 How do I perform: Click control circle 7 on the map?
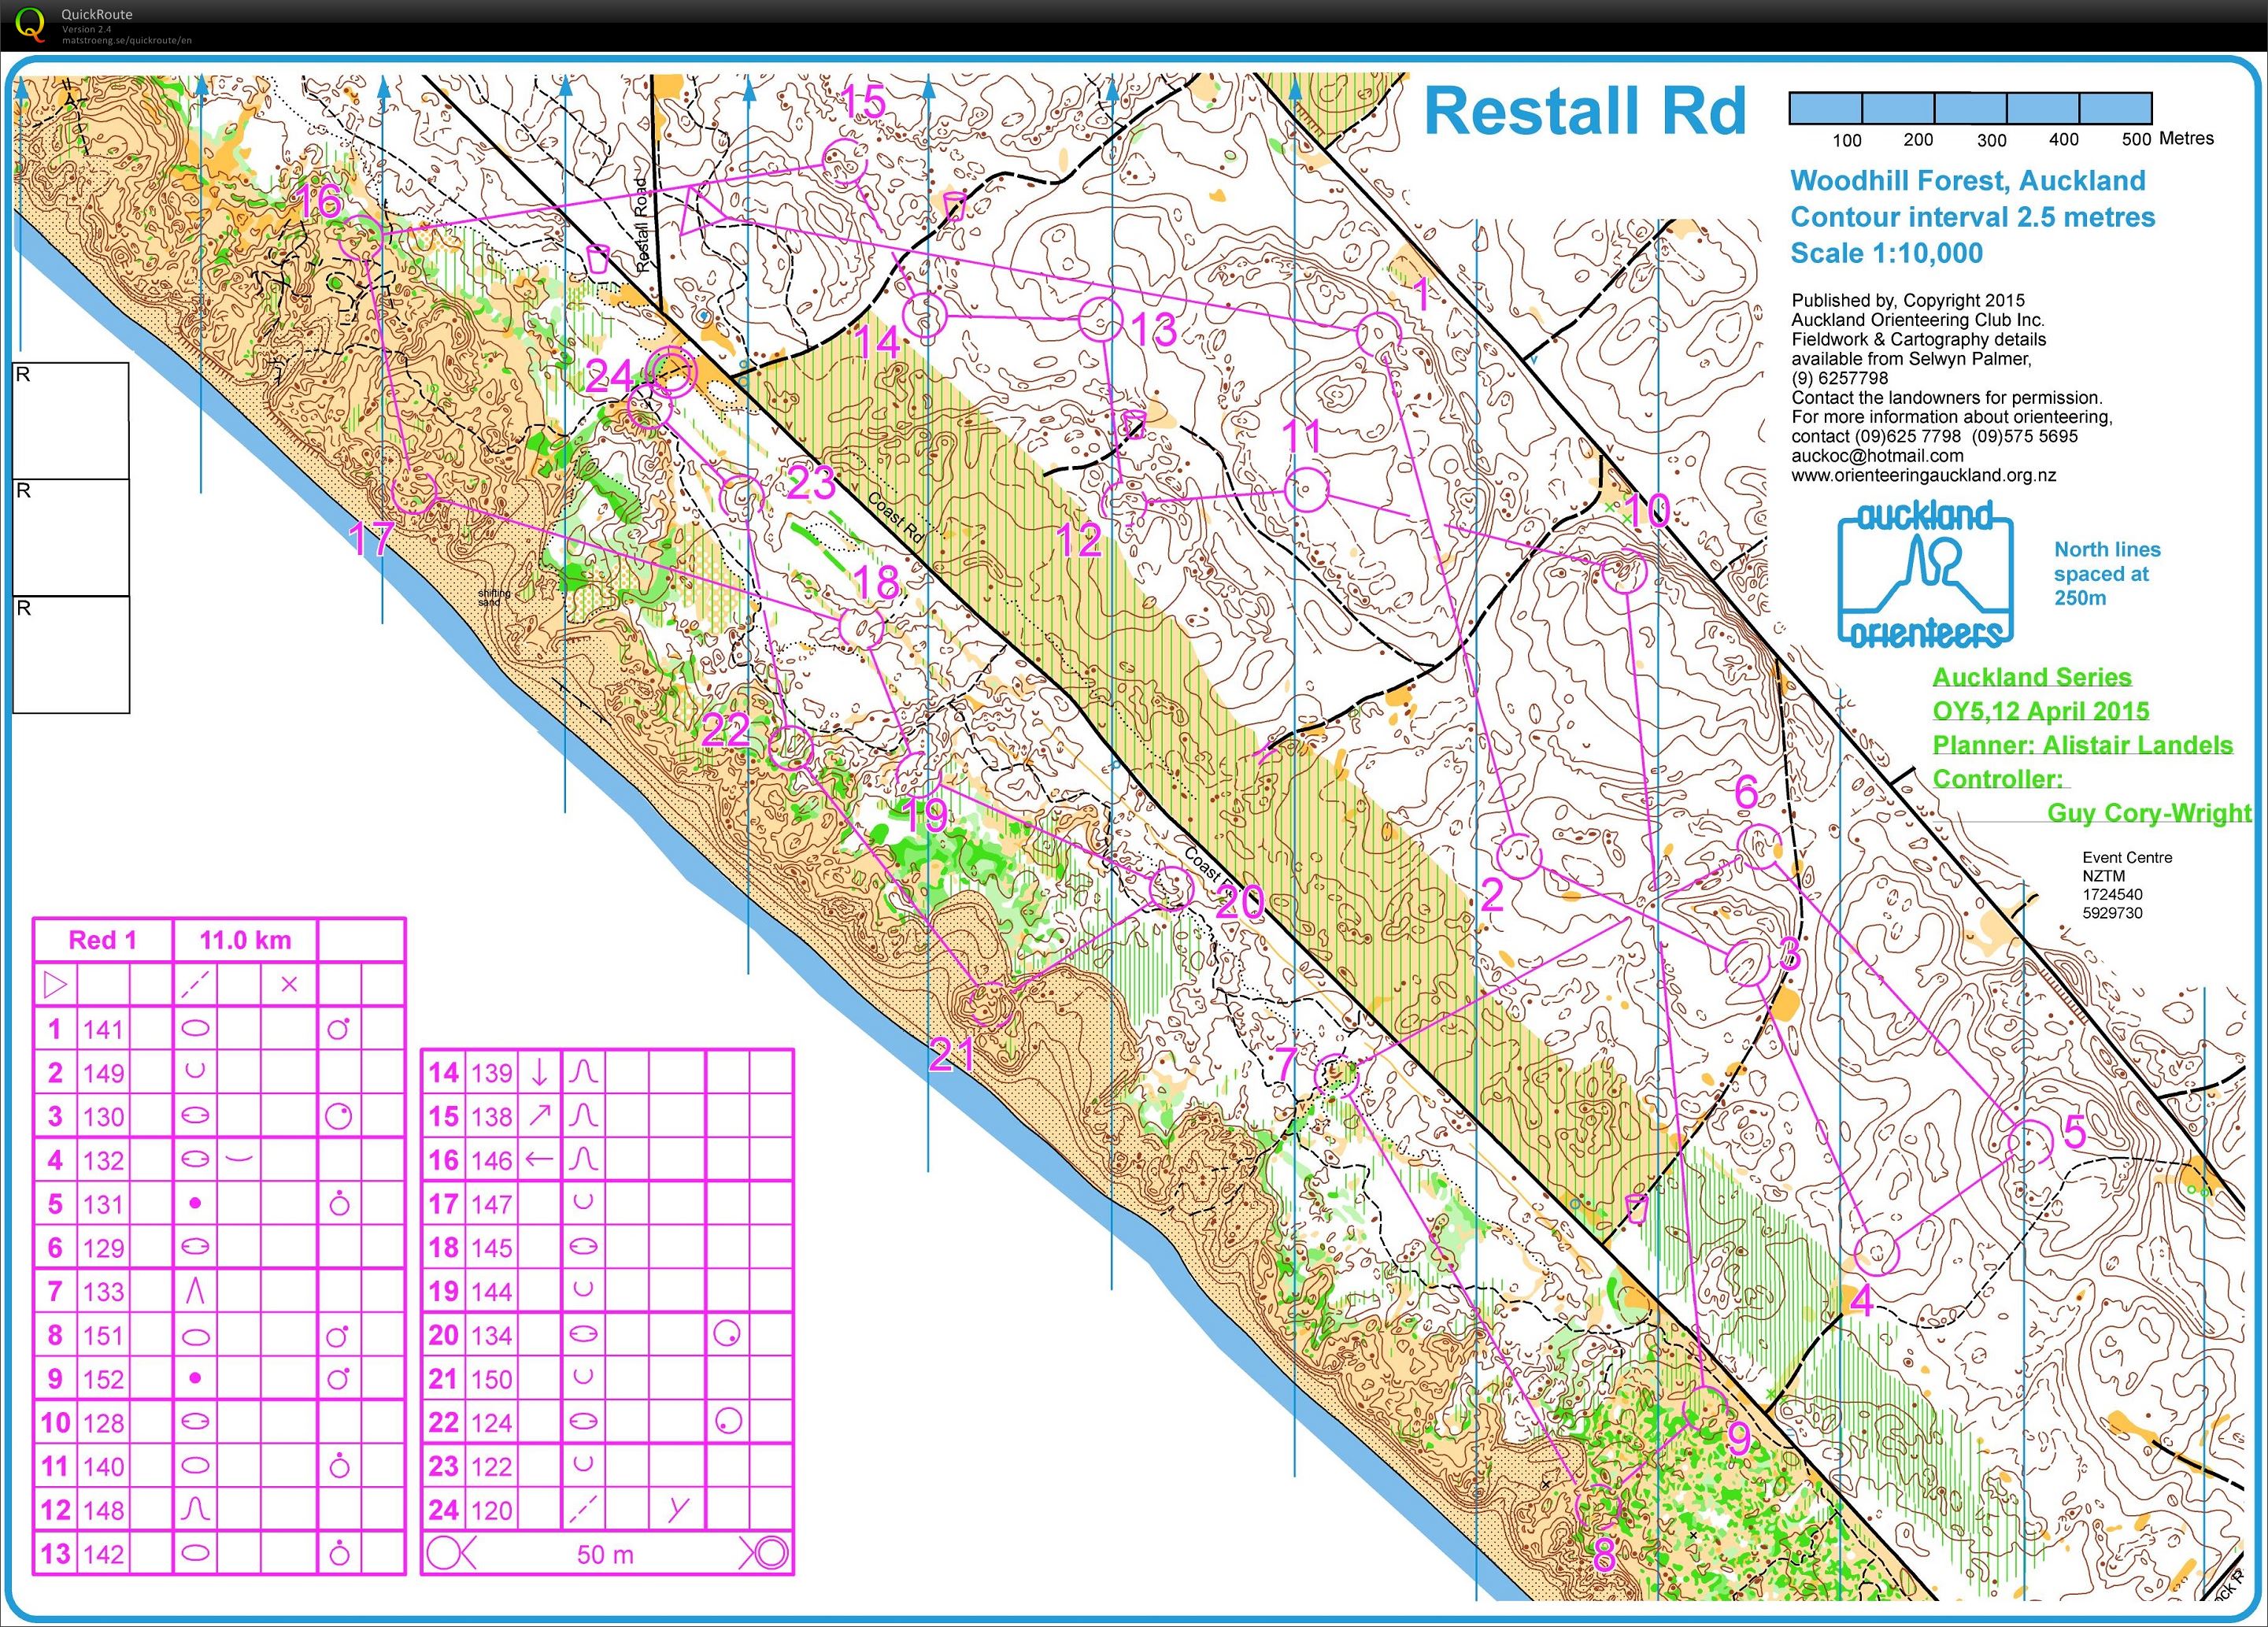coord(1337,1075)
